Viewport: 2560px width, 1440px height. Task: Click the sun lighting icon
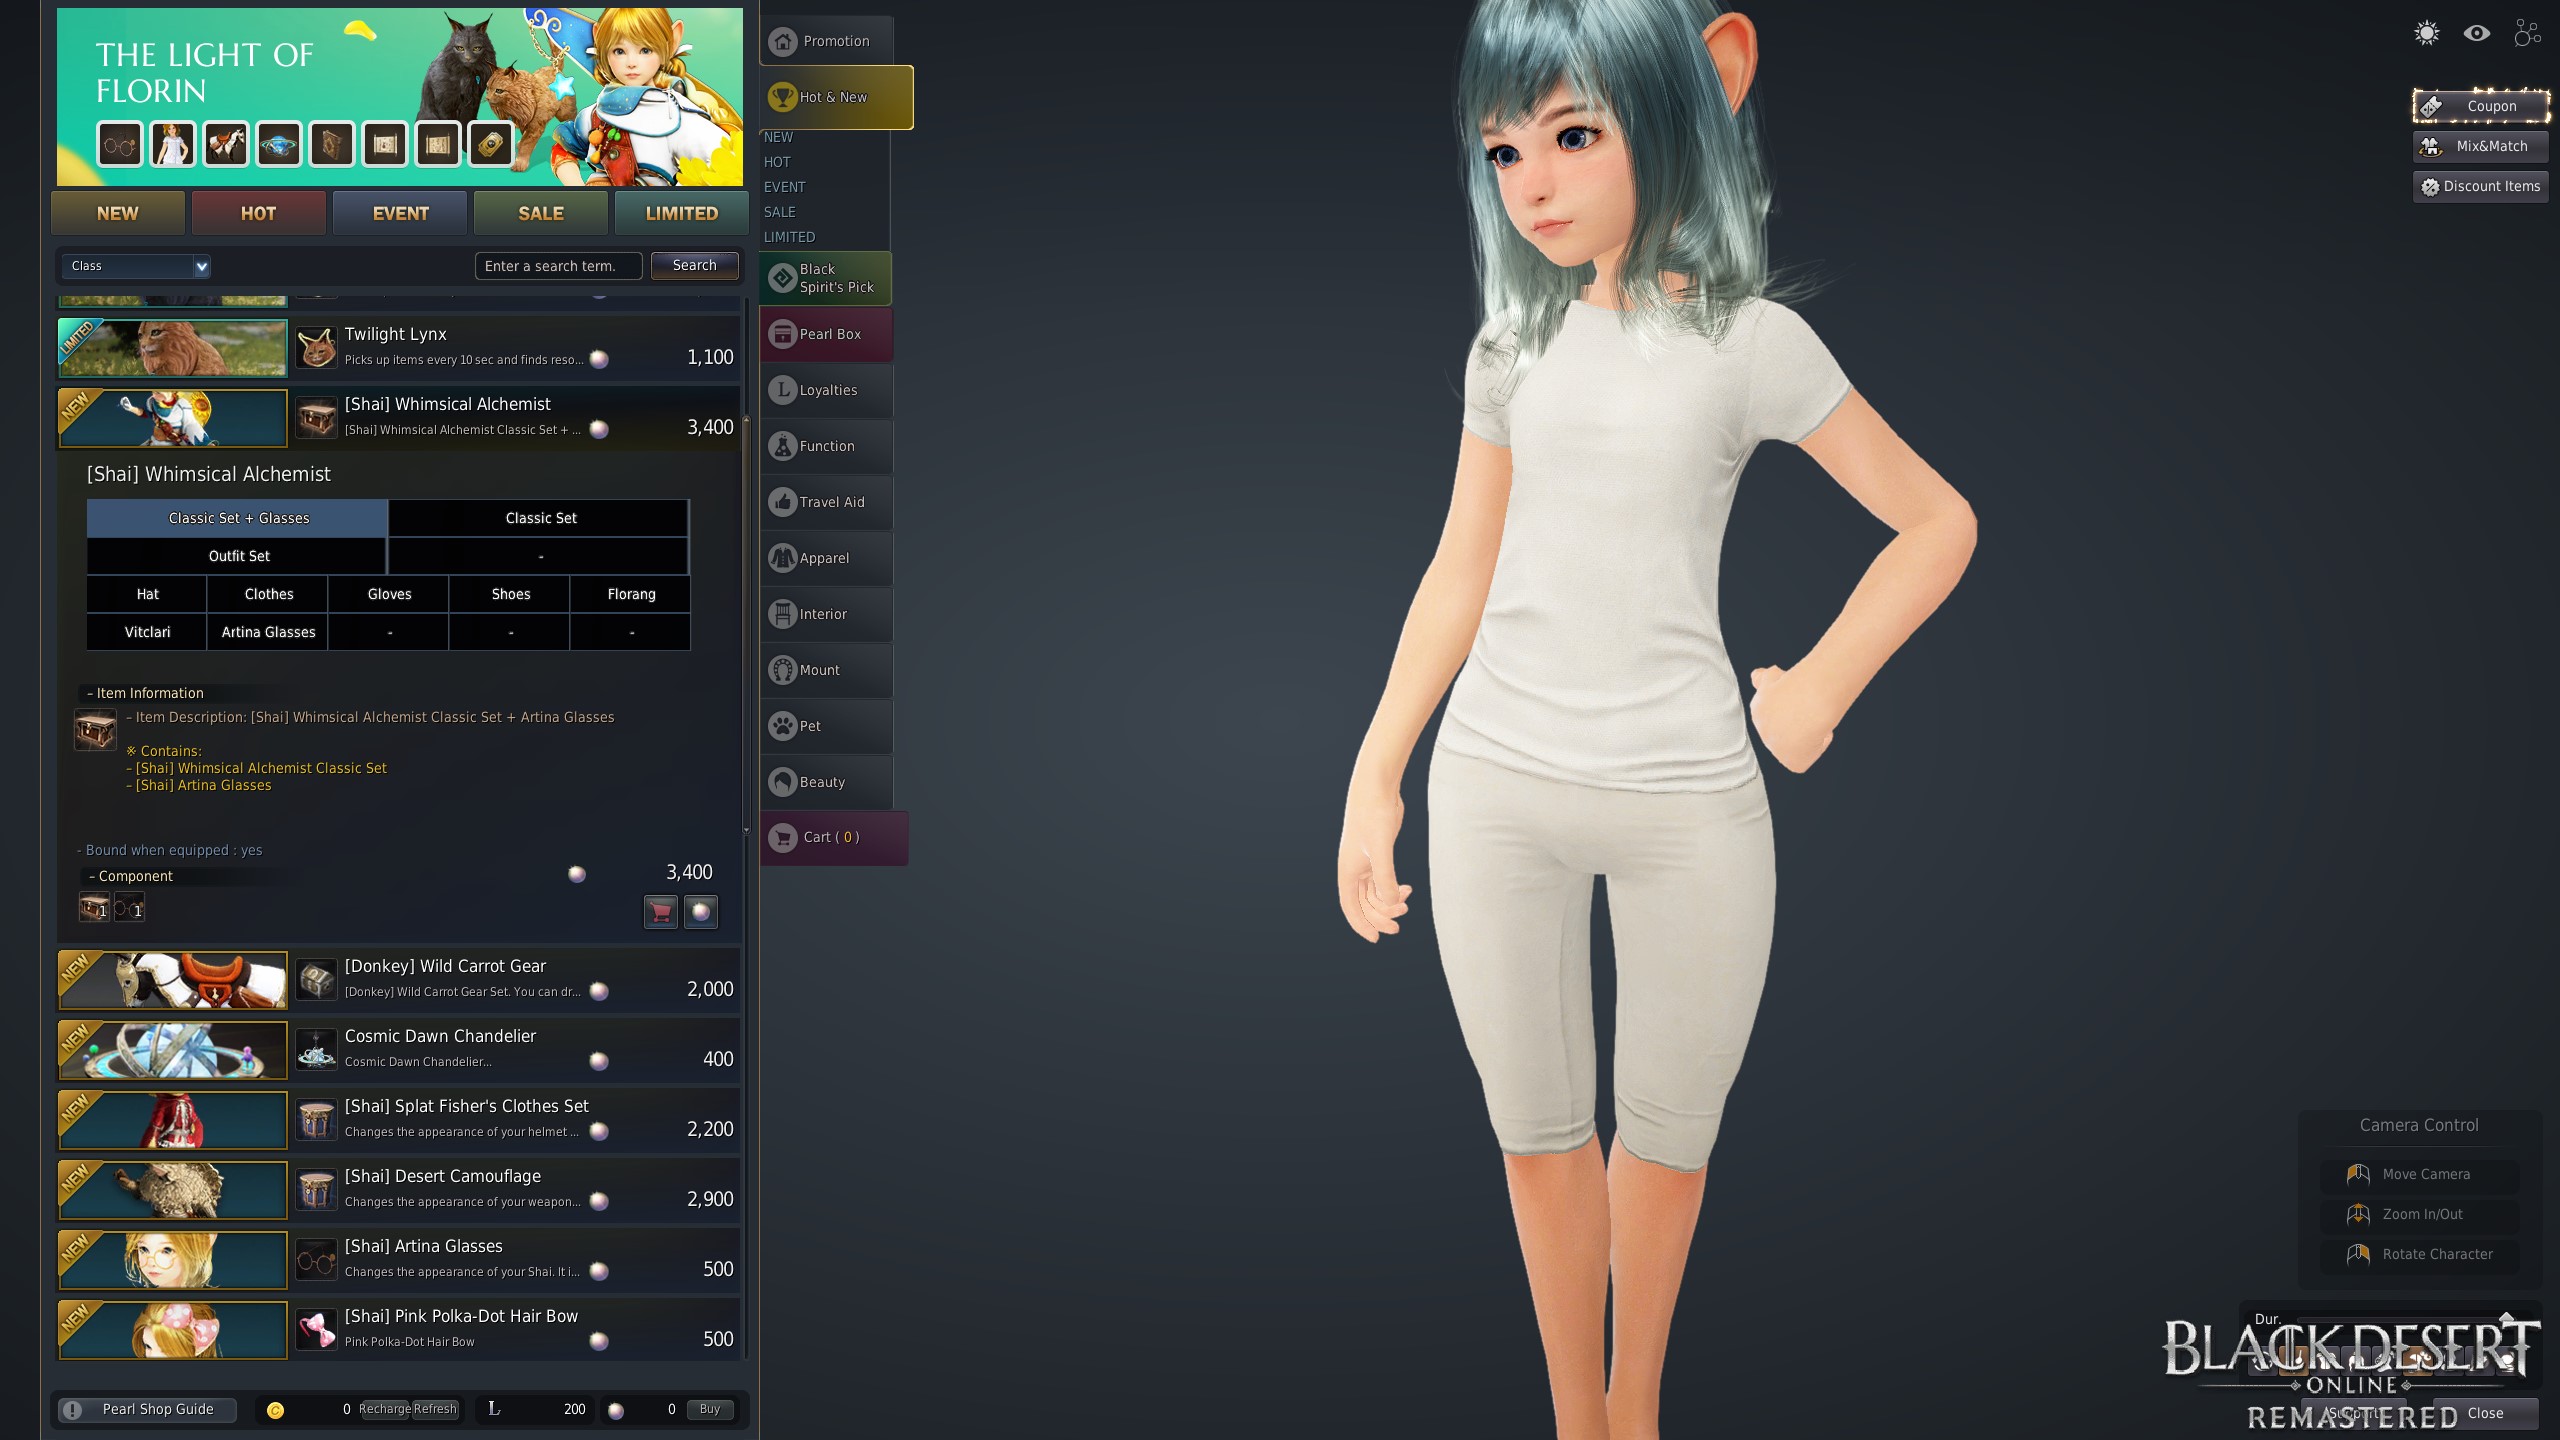coord(2426,34)
